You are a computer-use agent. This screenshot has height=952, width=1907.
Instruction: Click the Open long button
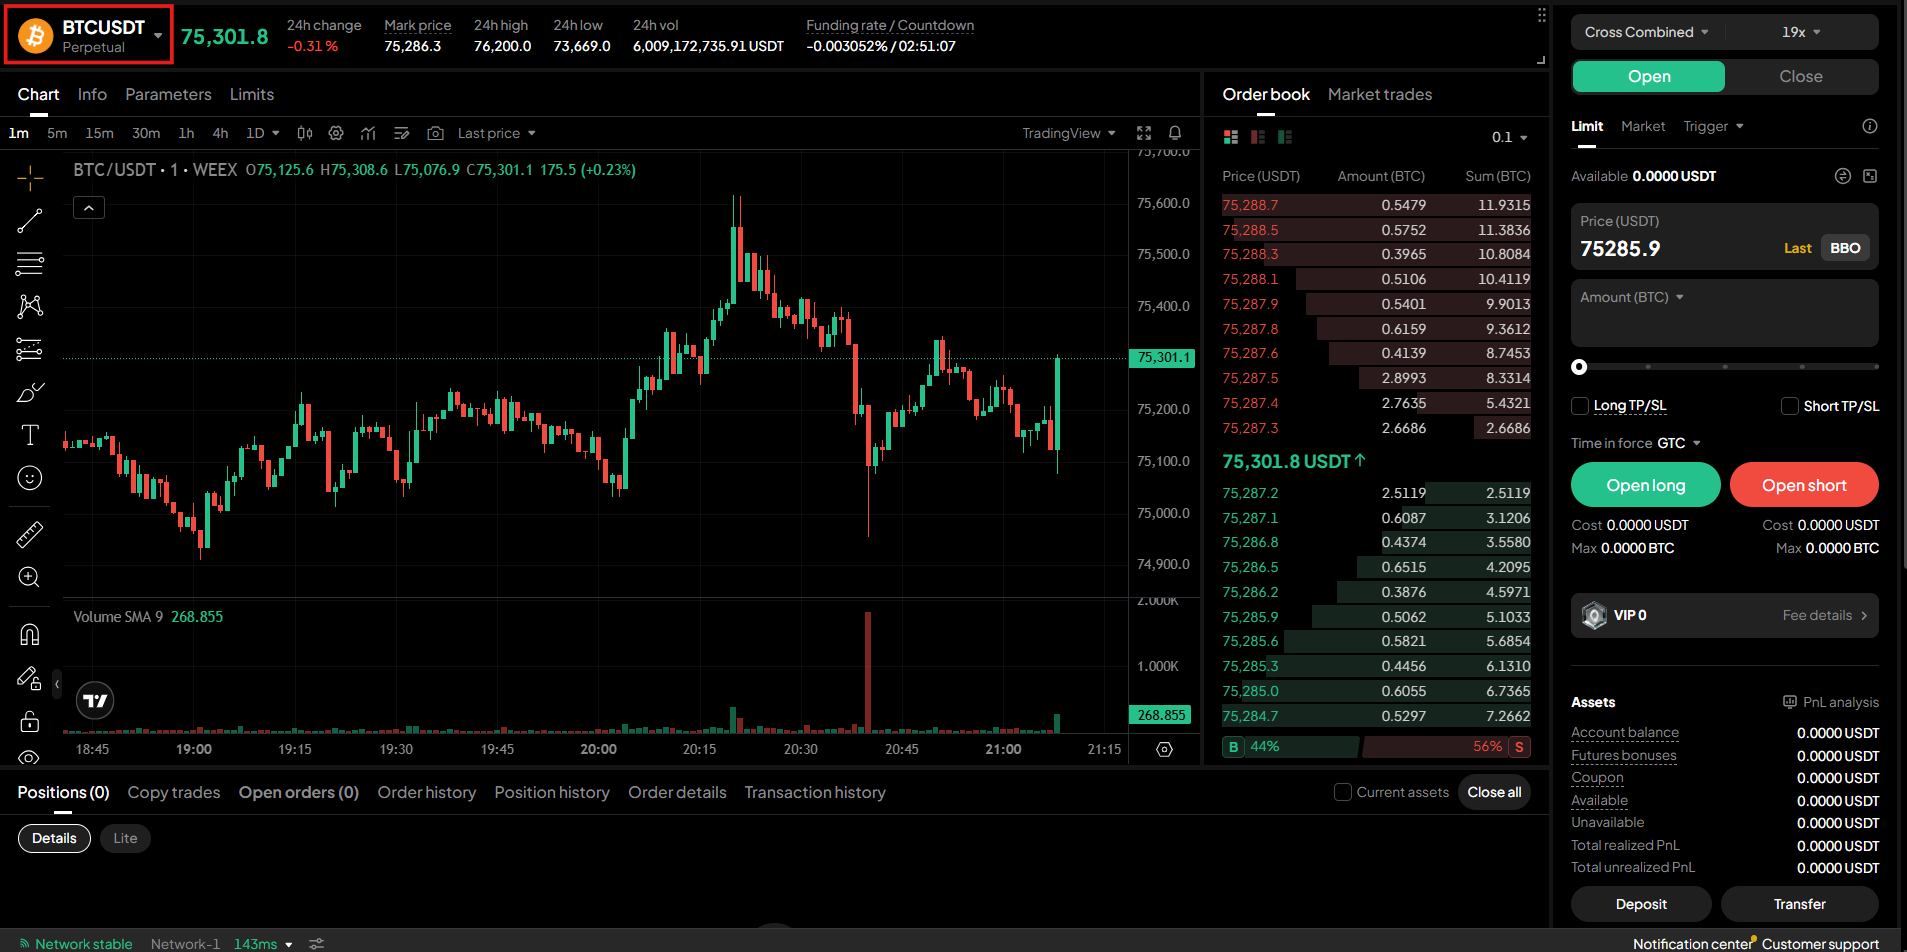pyautogui.click(x=1646, y=485)
